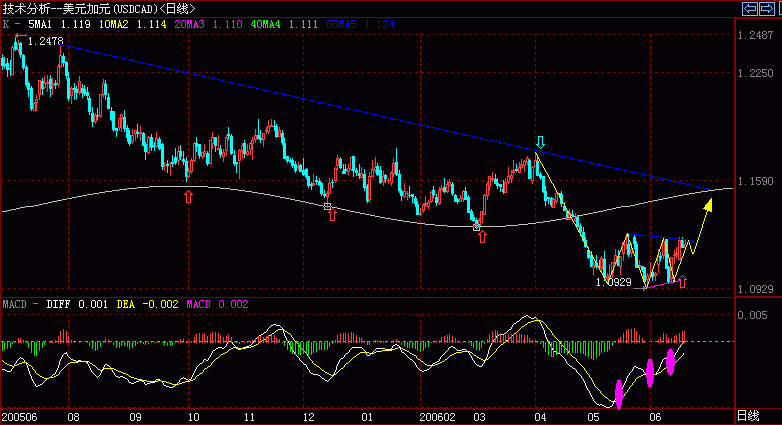This screenshot has width=782, height=425.
Task: Click the 12 month axis label
Action: tap(309, 417)
